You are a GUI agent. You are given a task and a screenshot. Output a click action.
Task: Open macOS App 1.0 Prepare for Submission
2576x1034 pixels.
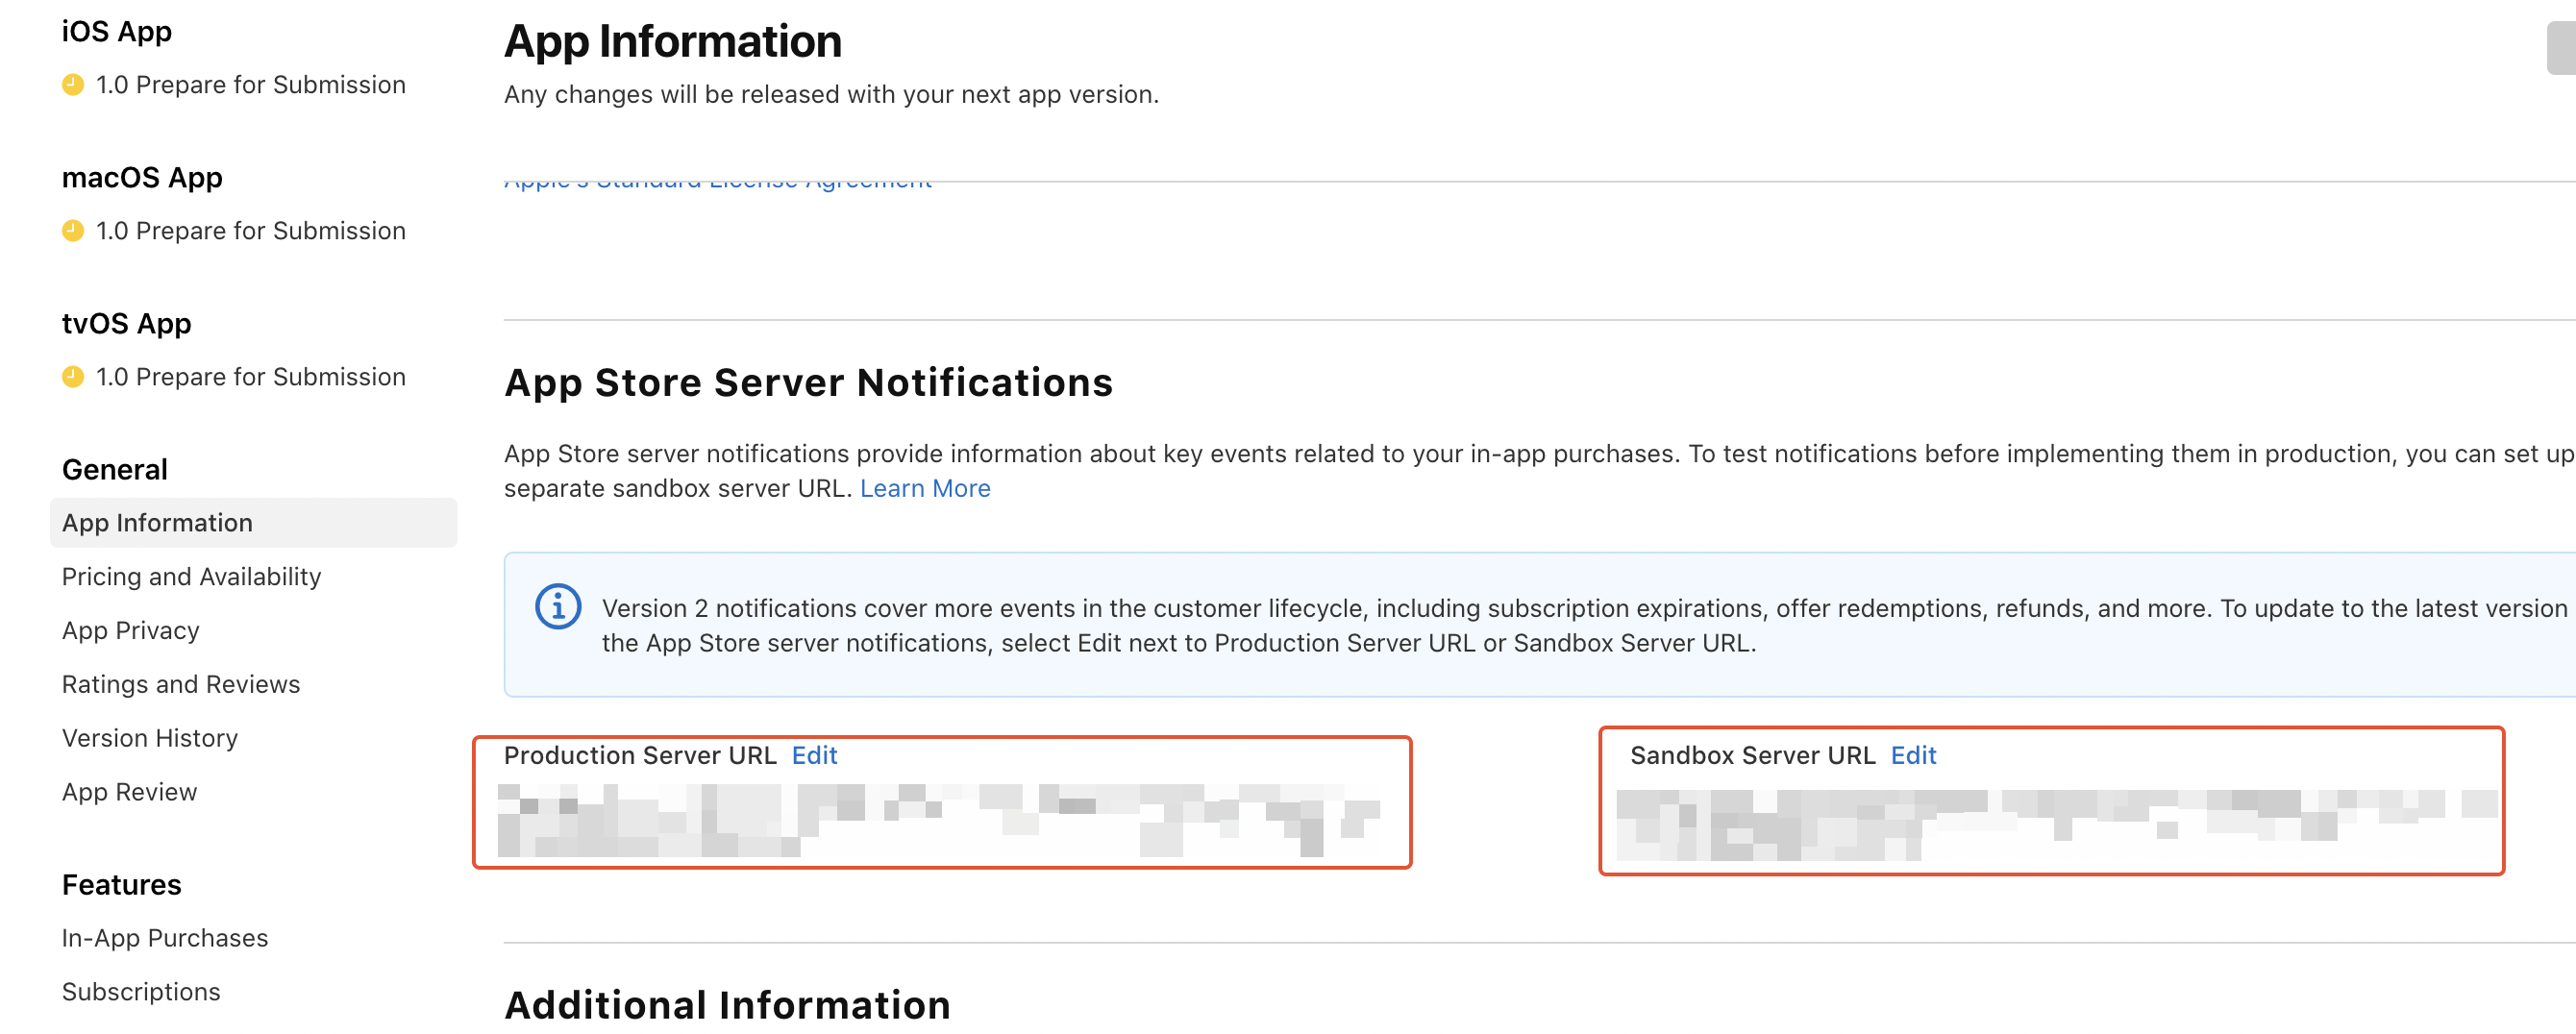click(250, 231)
